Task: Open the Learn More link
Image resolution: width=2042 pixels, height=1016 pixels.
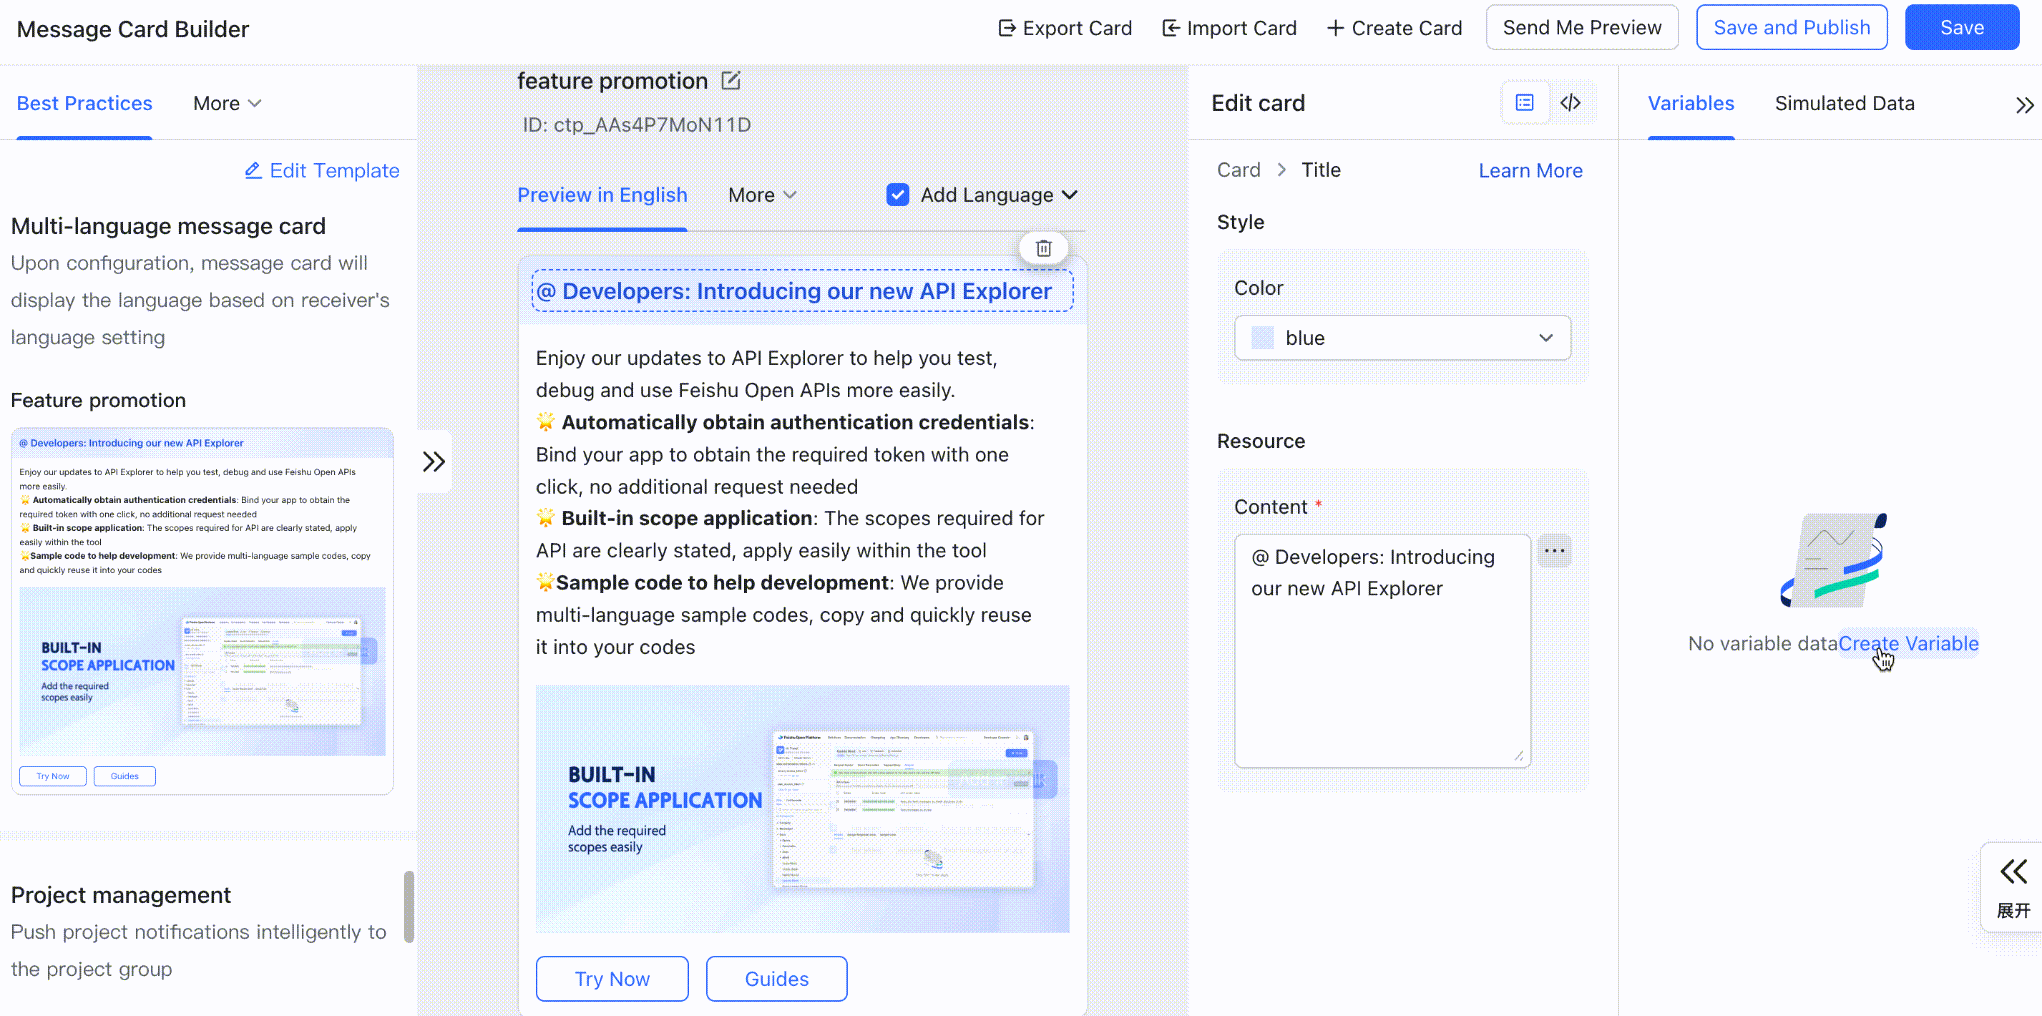Action: coord(1531,171)
